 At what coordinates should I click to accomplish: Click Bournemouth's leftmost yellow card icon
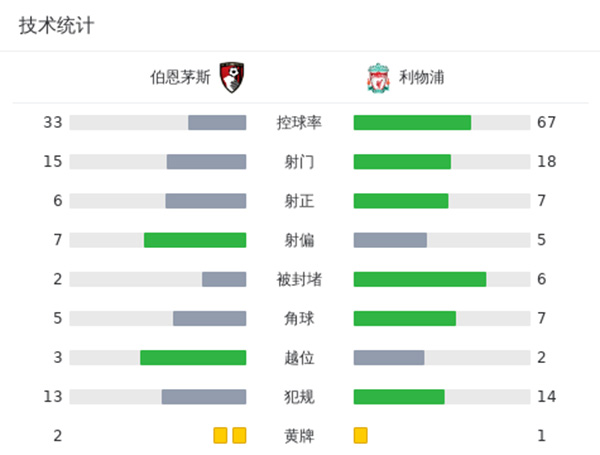(x=220, y=435)
